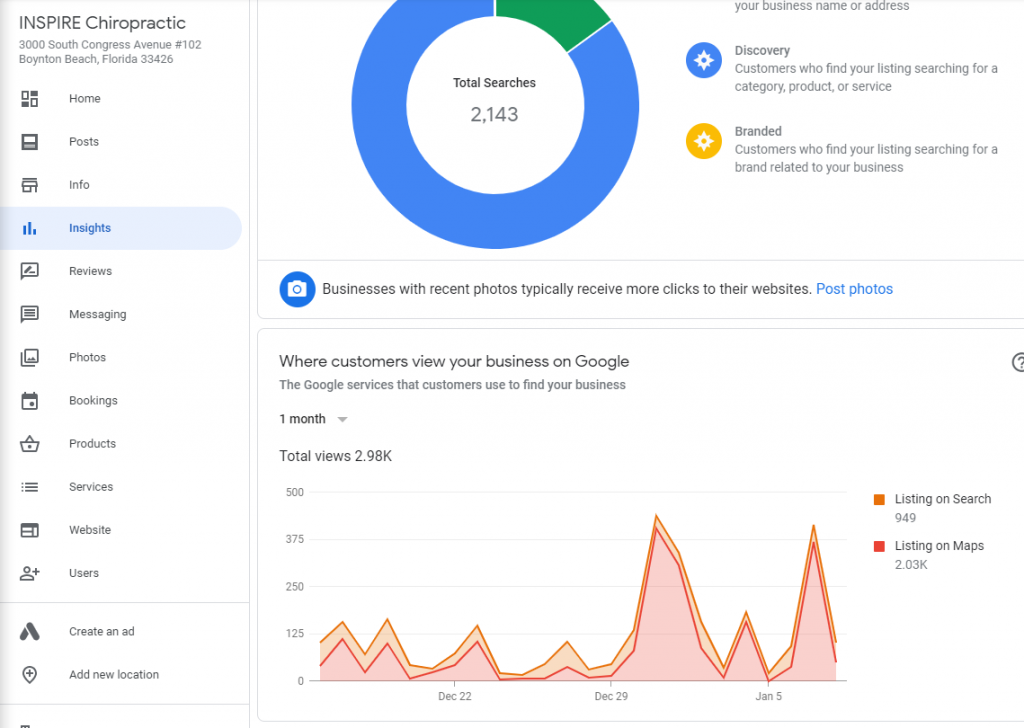The height and width of the screenshot is (728, 1024).
Task: Click the Discovery heading text
Action: [762, 50]
